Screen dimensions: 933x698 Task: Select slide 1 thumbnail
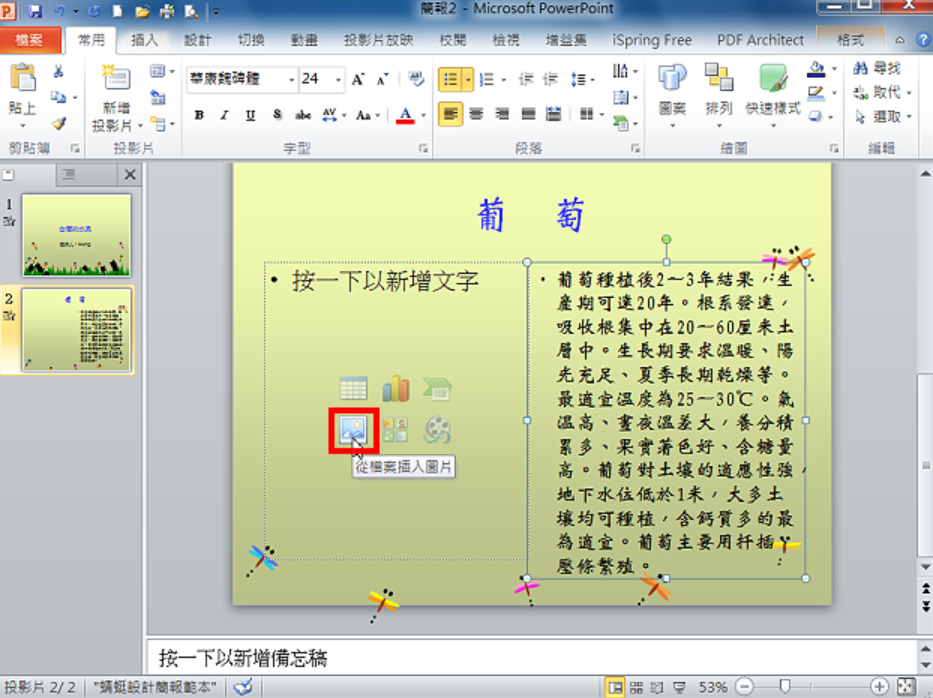click(76, 235)
